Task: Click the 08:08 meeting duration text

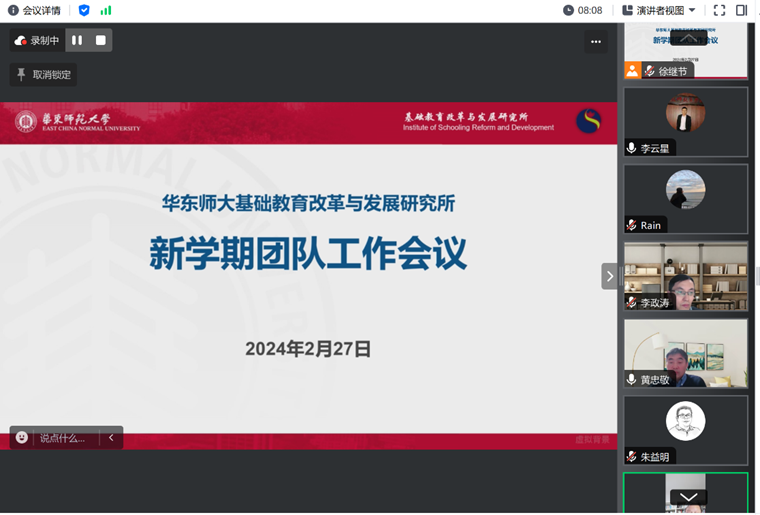Action: click(x=590, y=11)
